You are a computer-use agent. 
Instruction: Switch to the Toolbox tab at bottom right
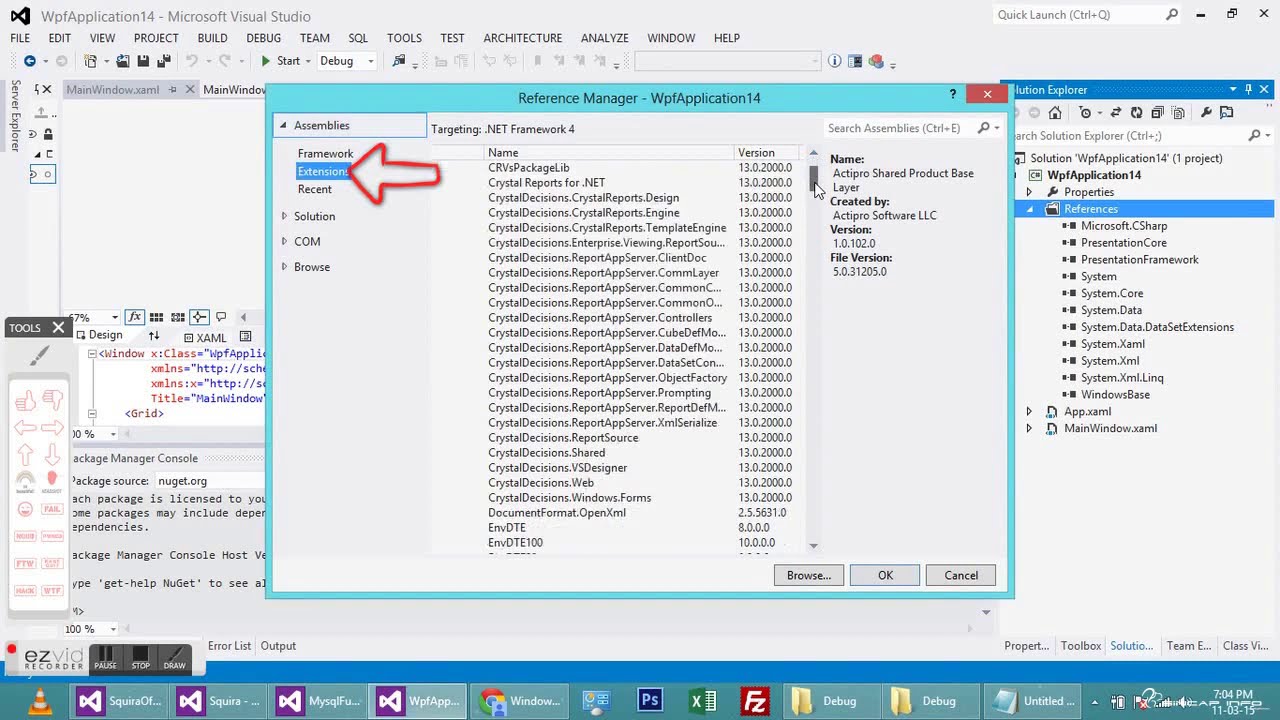[x=1080, y=646]
